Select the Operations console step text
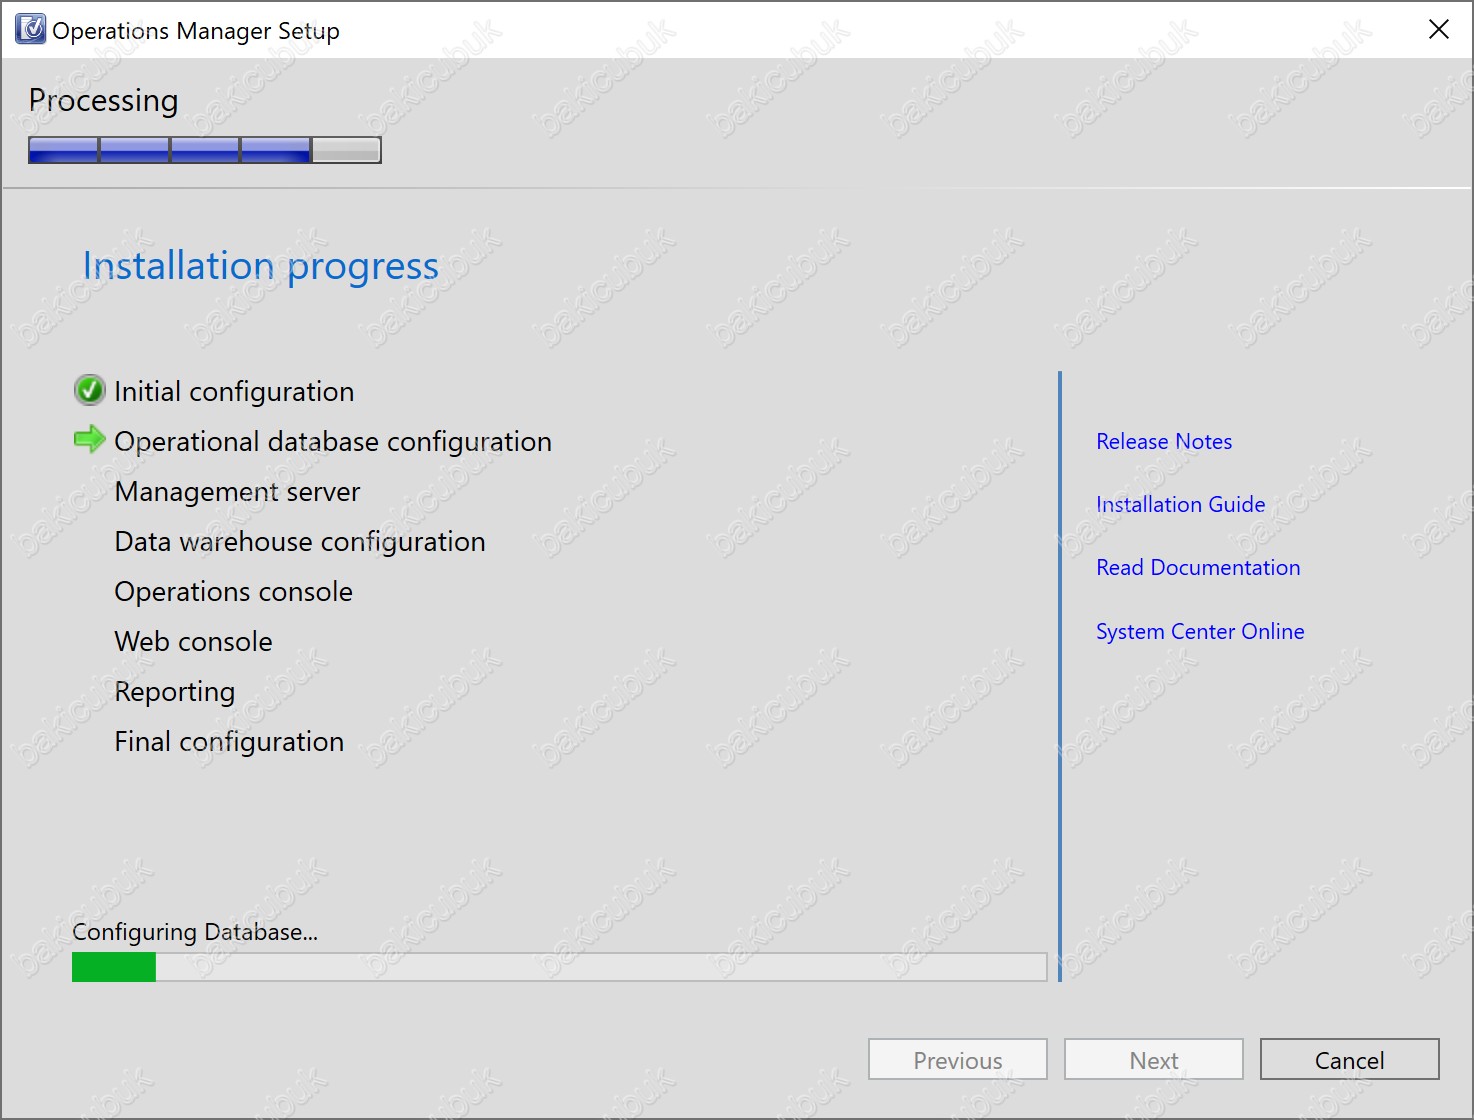 pos(233,591)
